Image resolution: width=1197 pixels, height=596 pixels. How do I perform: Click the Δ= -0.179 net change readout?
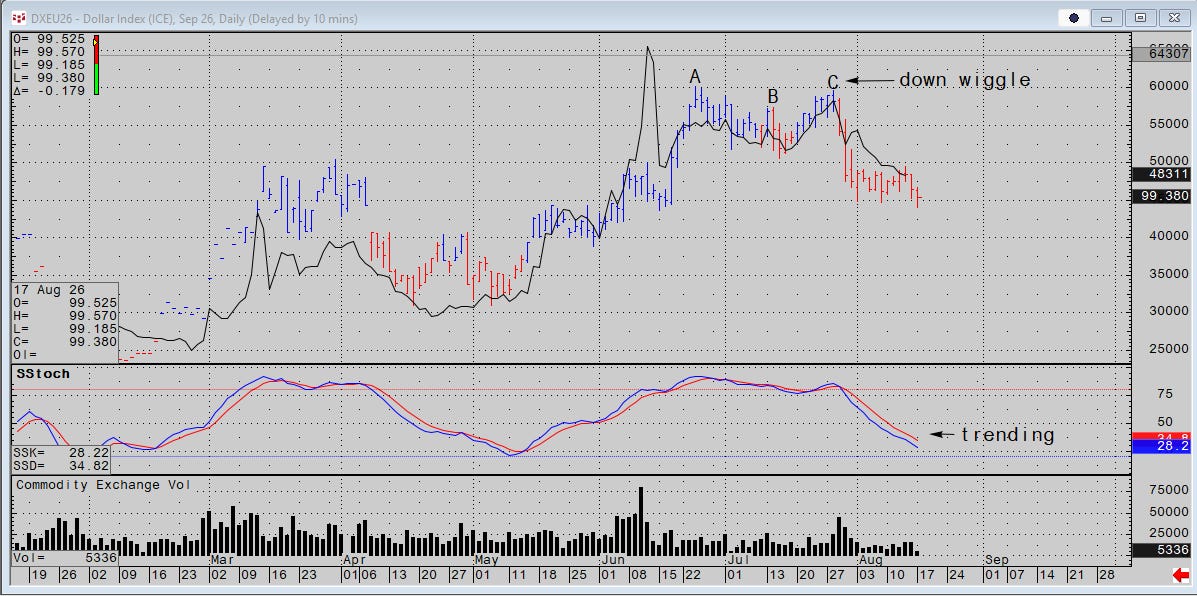pos(49,90)
